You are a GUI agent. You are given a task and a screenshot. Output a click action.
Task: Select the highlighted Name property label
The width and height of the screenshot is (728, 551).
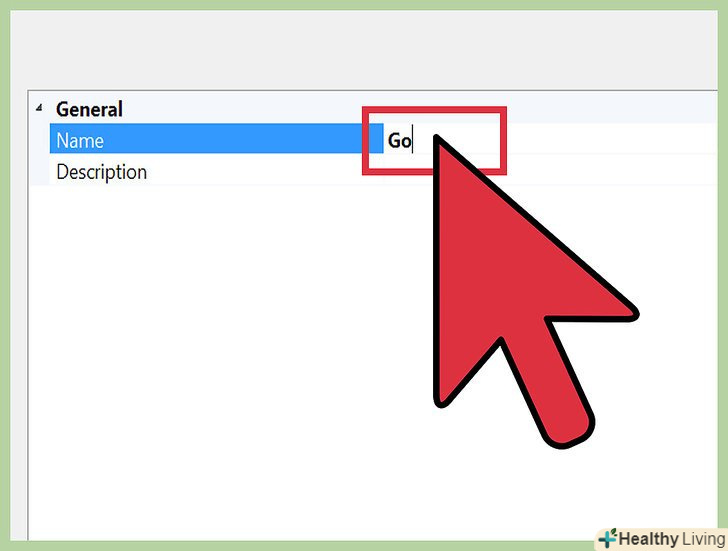[x=80, y=141]
